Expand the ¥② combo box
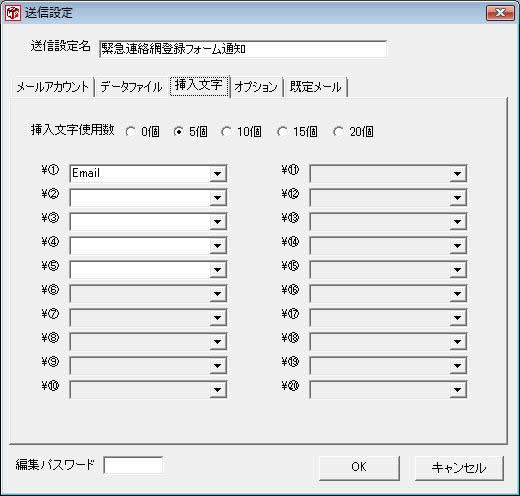 (218, 198)
